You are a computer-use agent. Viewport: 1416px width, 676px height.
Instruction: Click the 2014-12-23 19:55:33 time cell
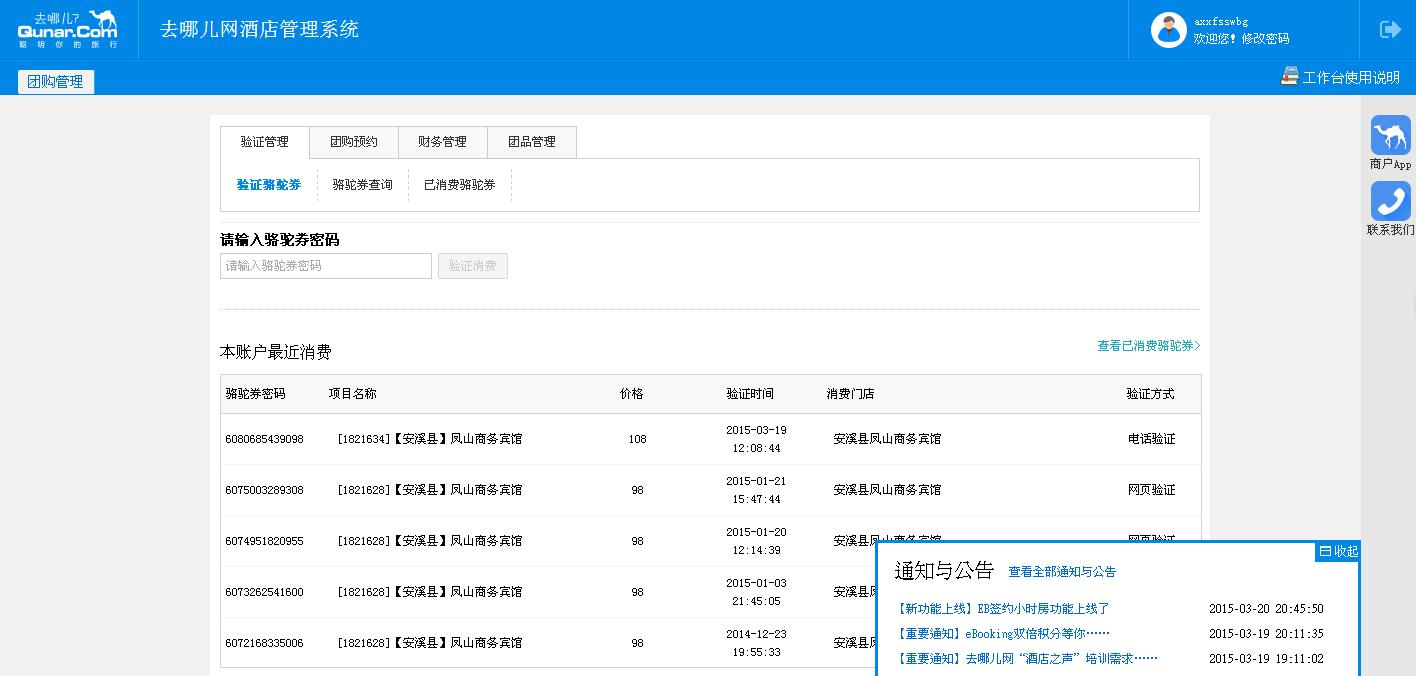click(757, 643)
